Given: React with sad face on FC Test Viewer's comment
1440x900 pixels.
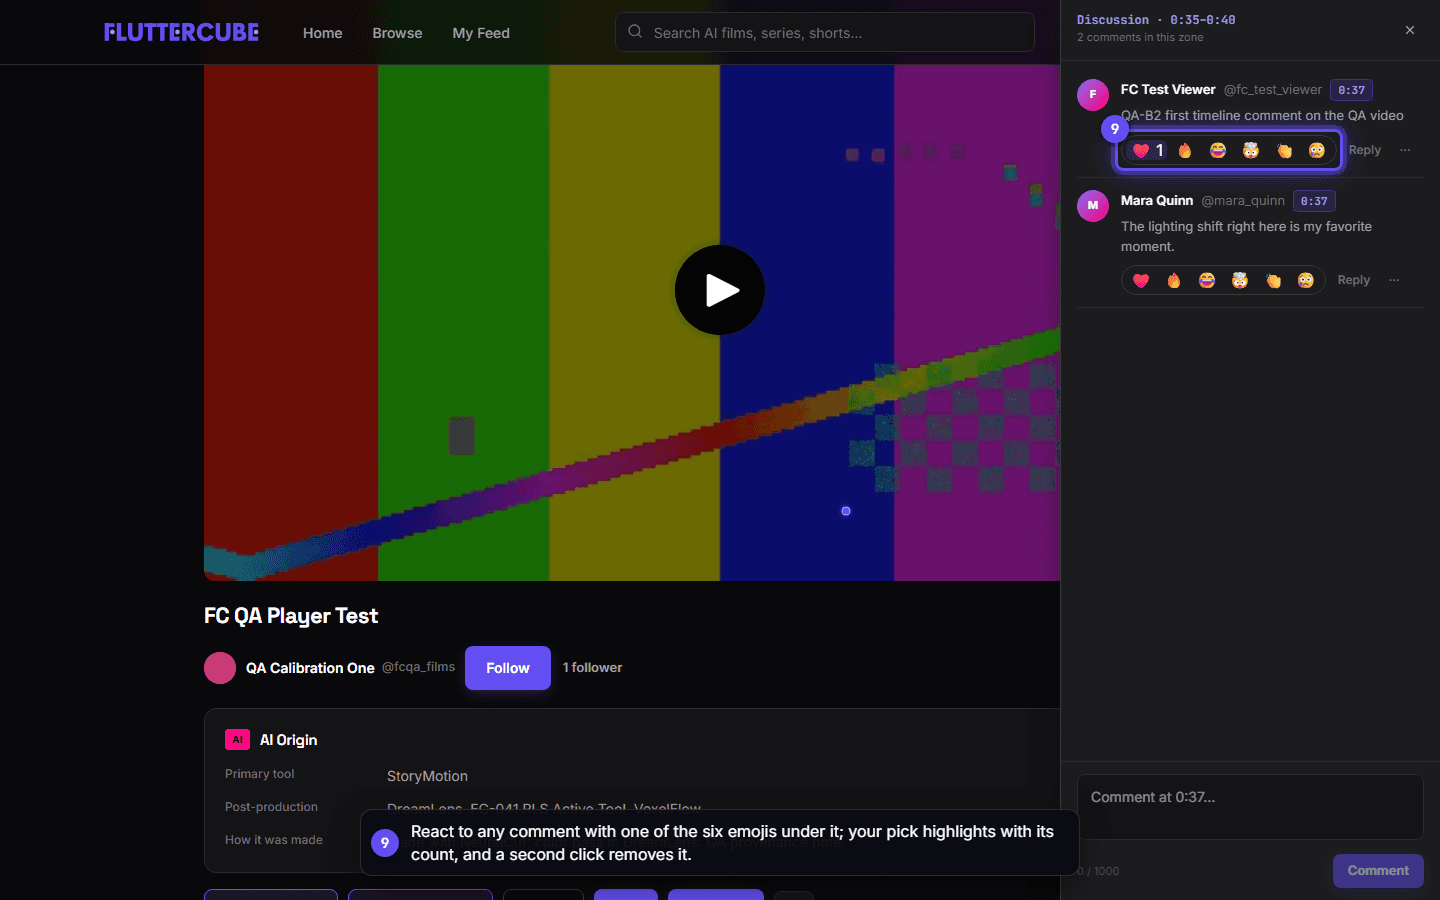Looking at the screenshot, I should coord(1317,150).
